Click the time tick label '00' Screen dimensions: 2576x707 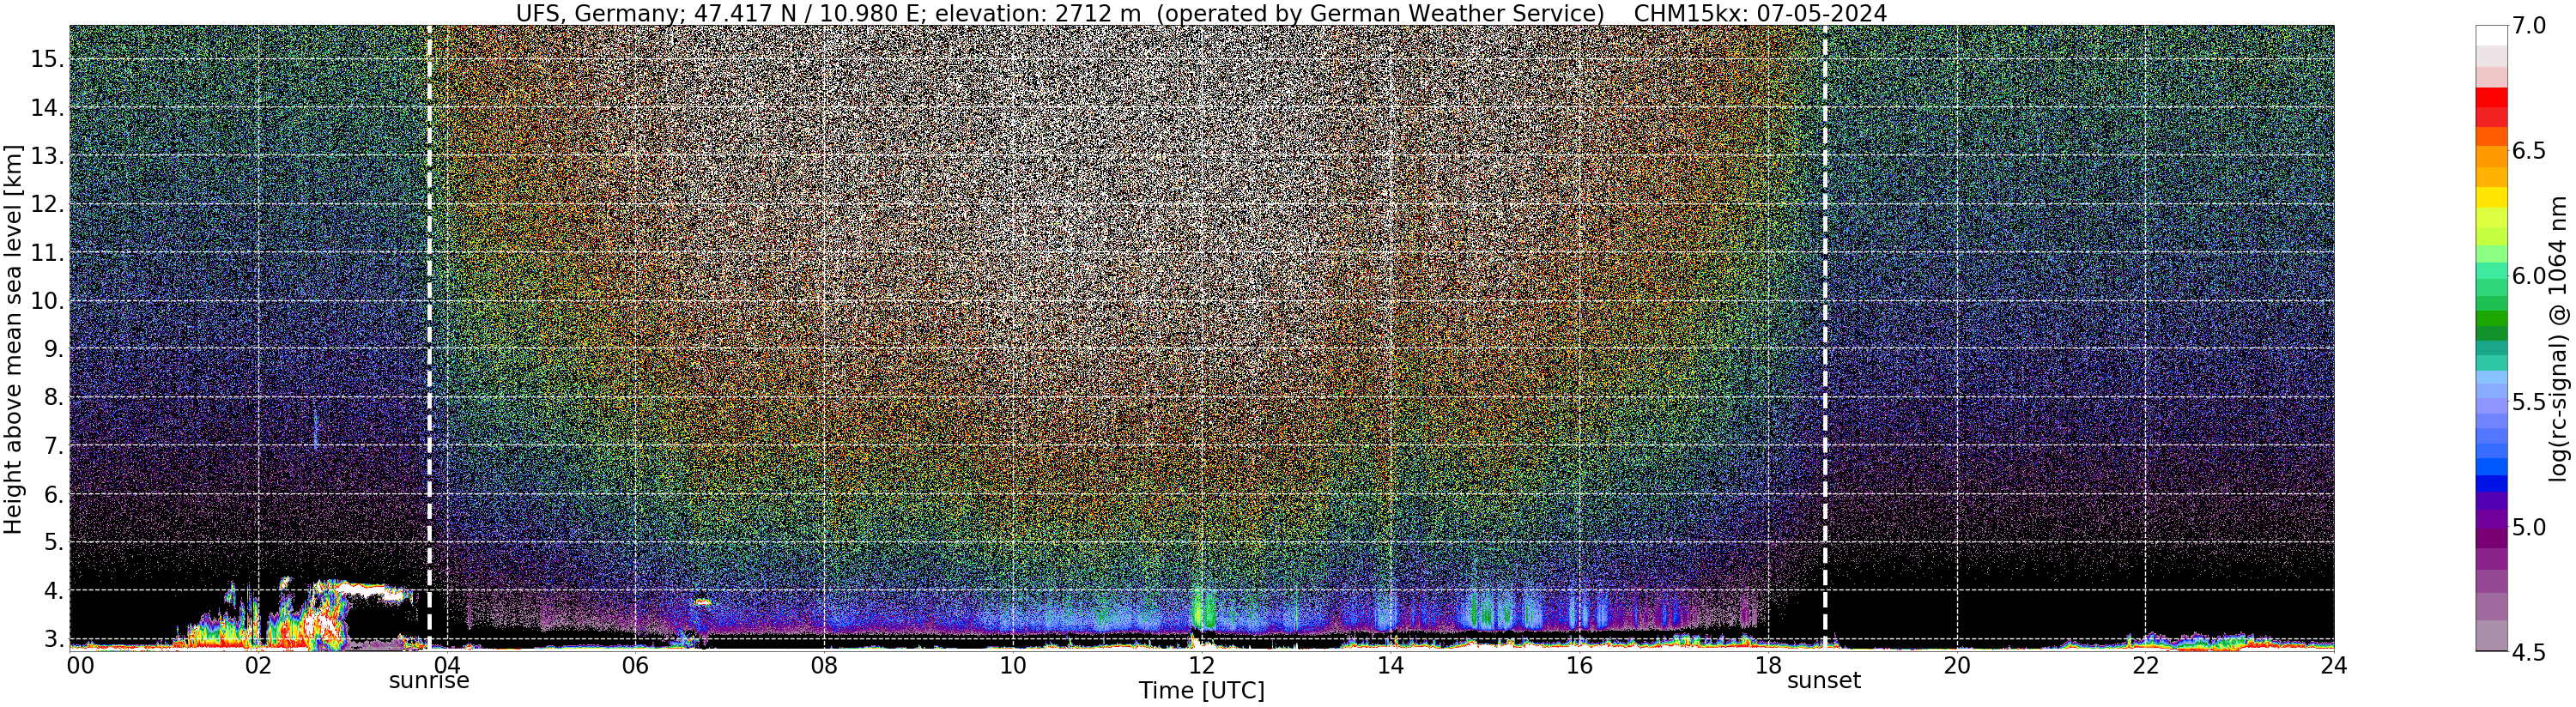(x=80, y=666)
